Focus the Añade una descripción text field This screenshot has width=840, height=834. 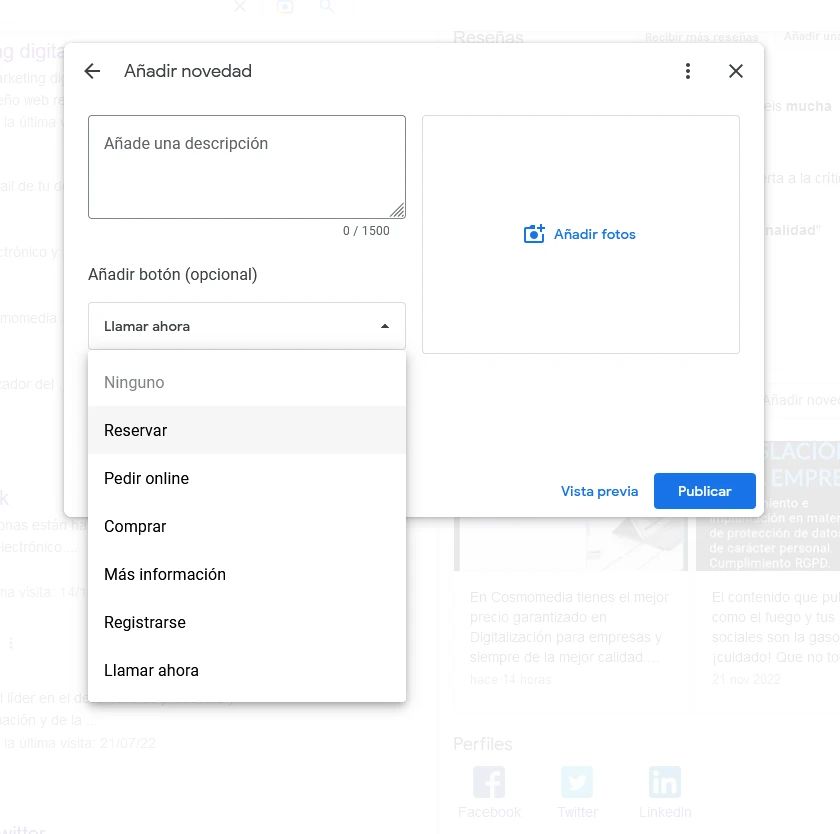click(246, 167)
